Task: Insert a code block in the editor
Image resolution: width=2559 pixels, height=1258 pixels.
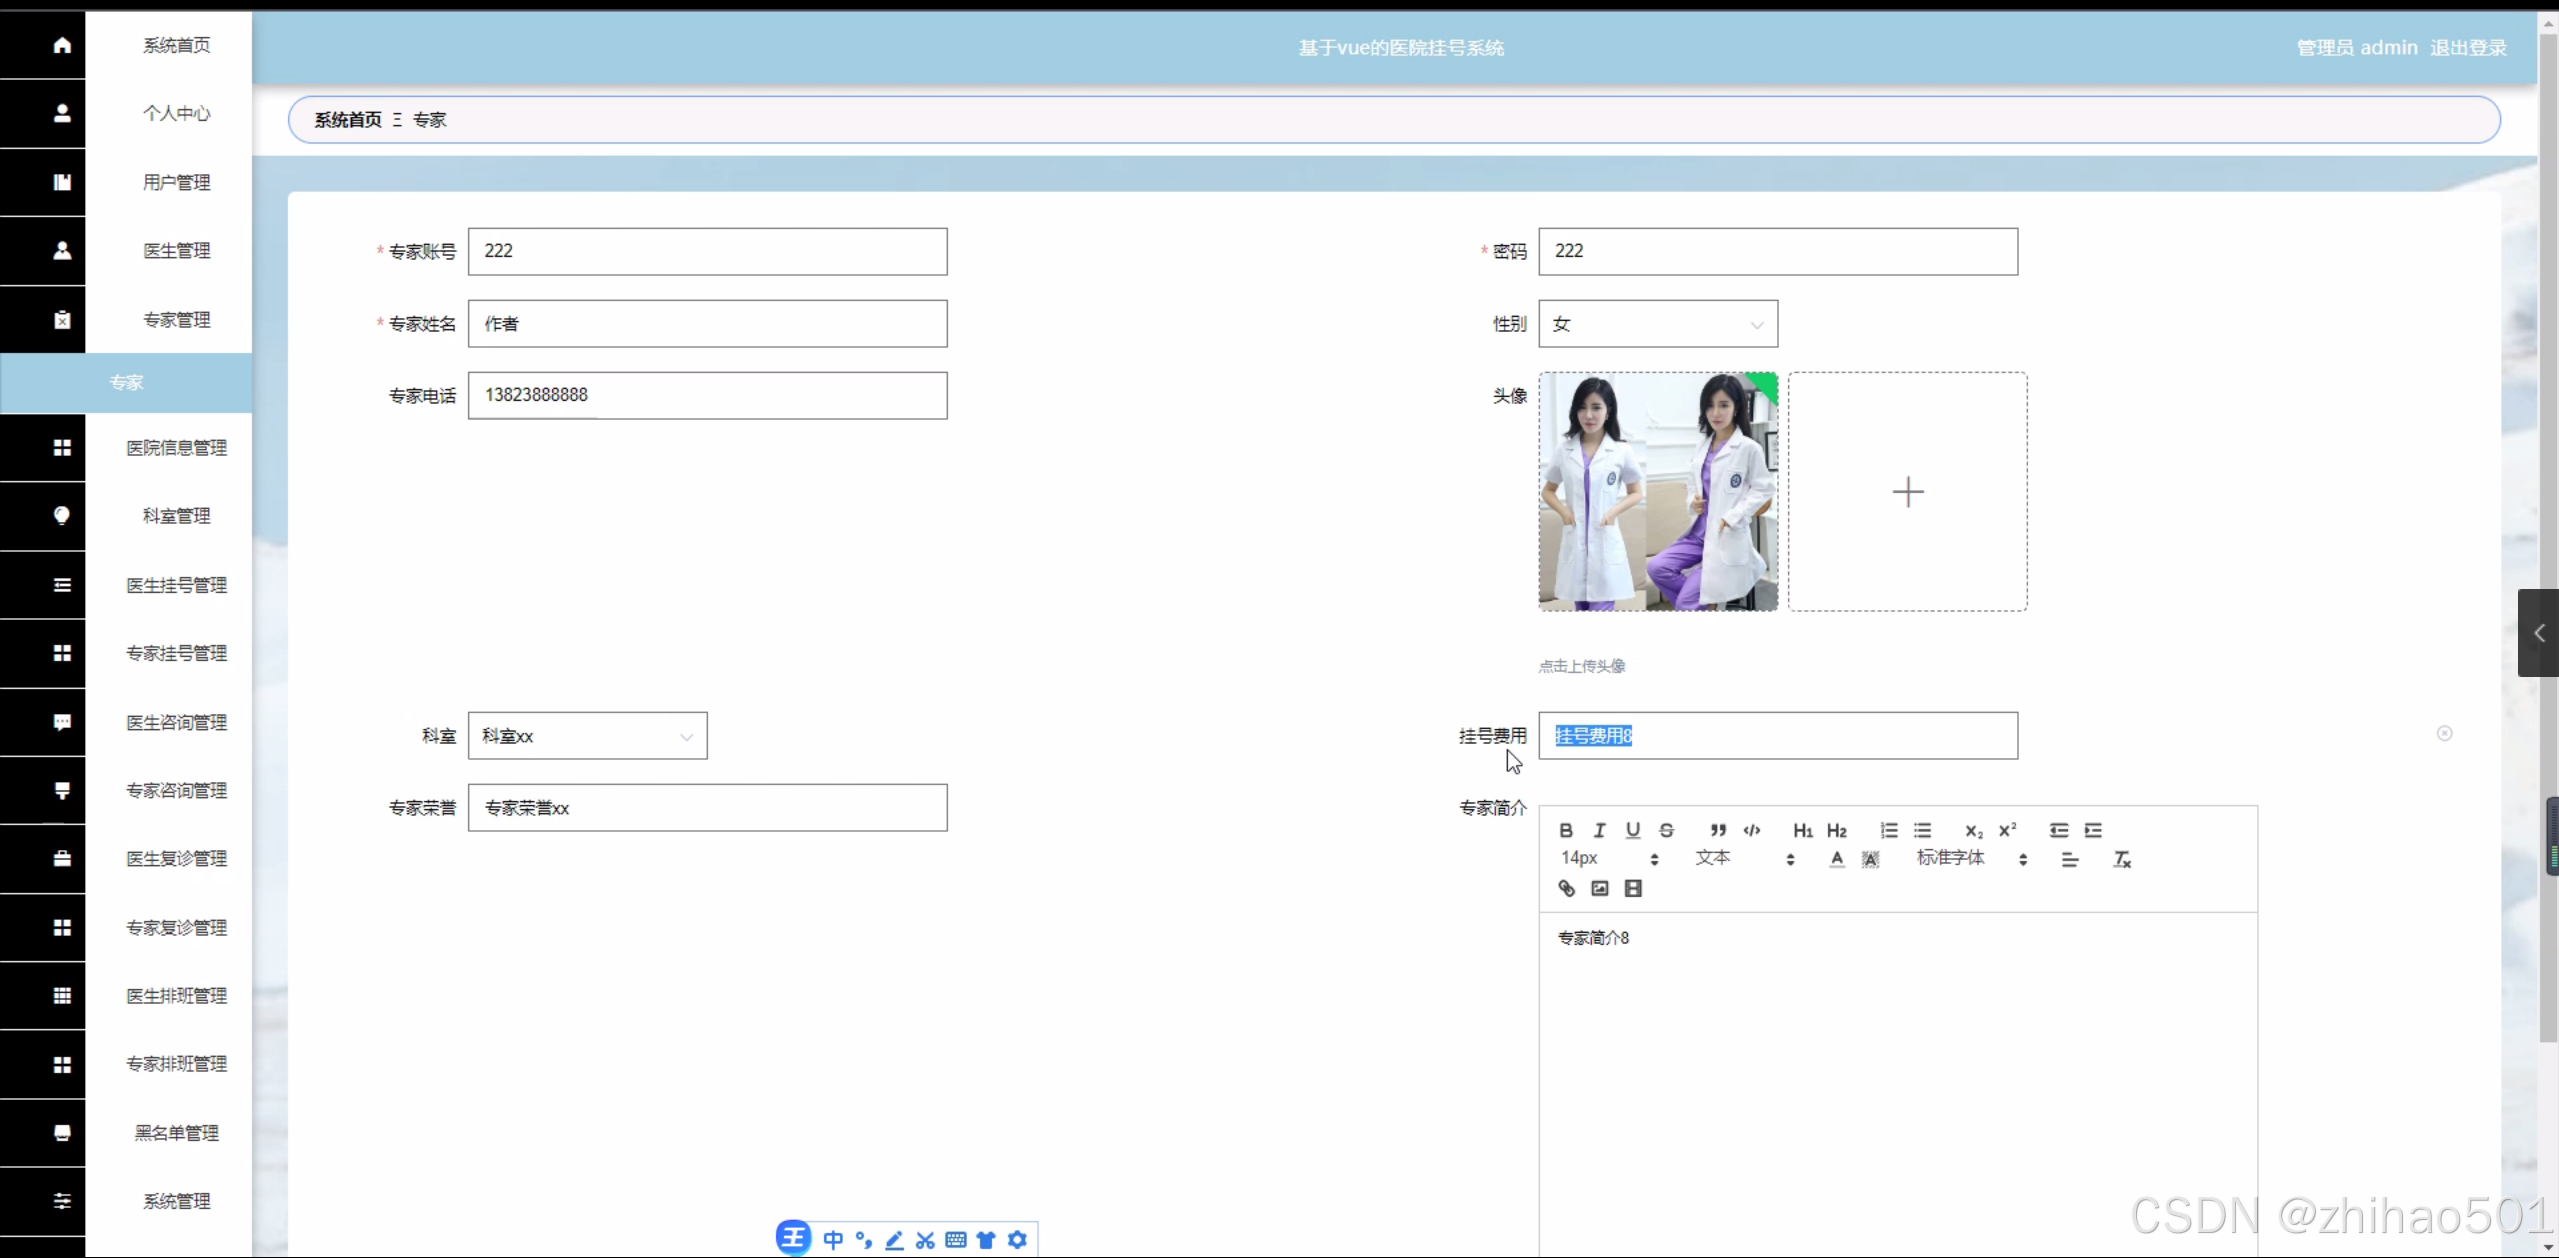Action: click(x=1752, y=830)
